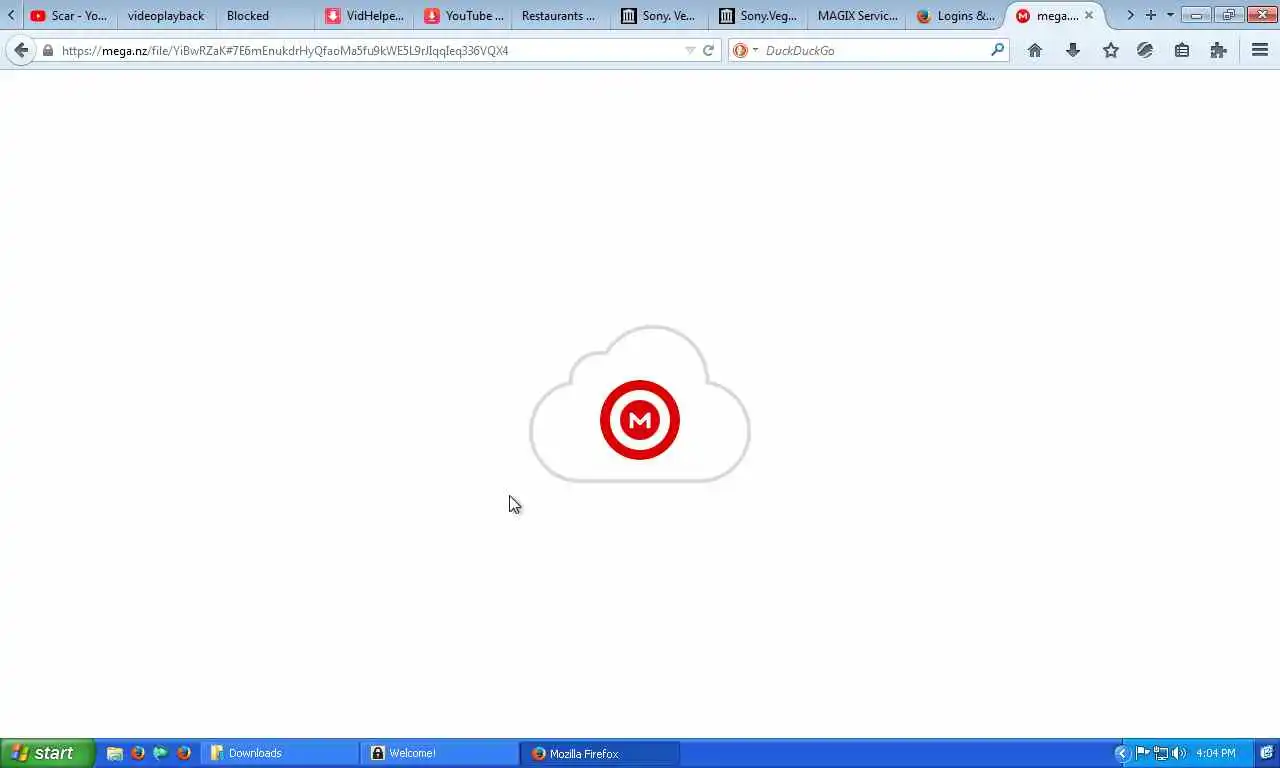Image resolution: width=1280 pixels, height=768 pixels.
Task: Launch the folder quick launch icon
Action: pyautogui.click(x=115, y=753)
